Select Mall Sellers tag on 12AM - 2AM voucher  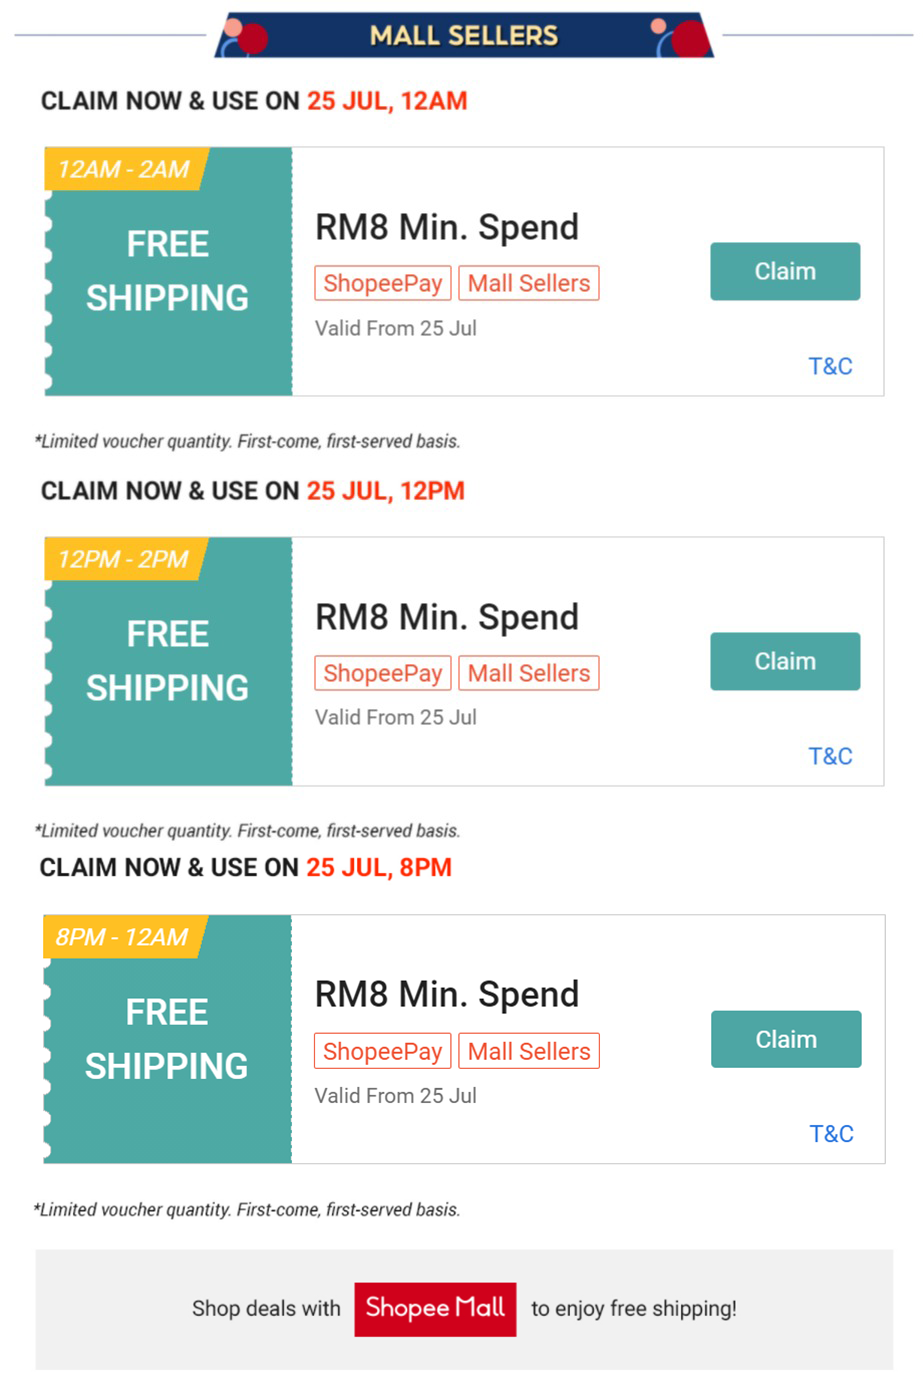pos(529,283)
